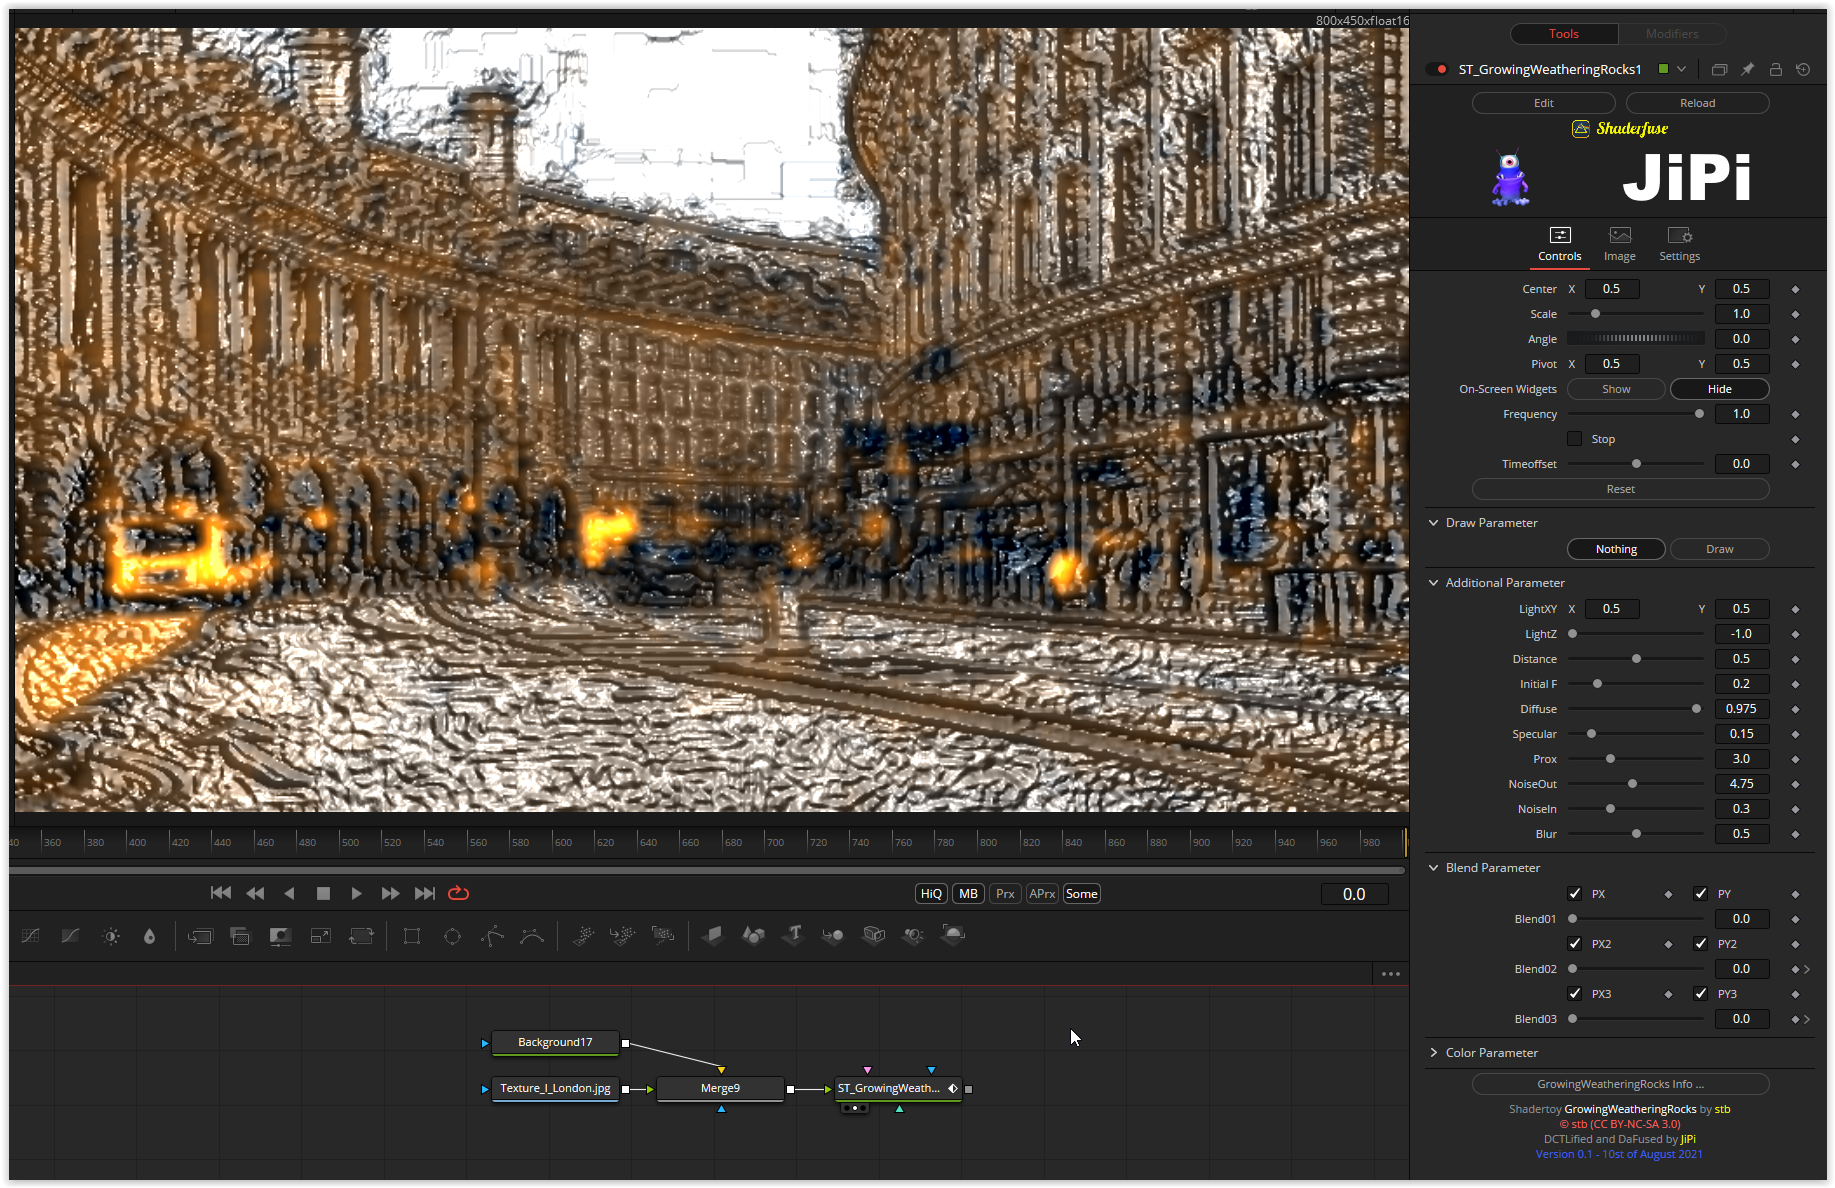
Task: Click the current time field showing 0.0
Action: 1354,894
